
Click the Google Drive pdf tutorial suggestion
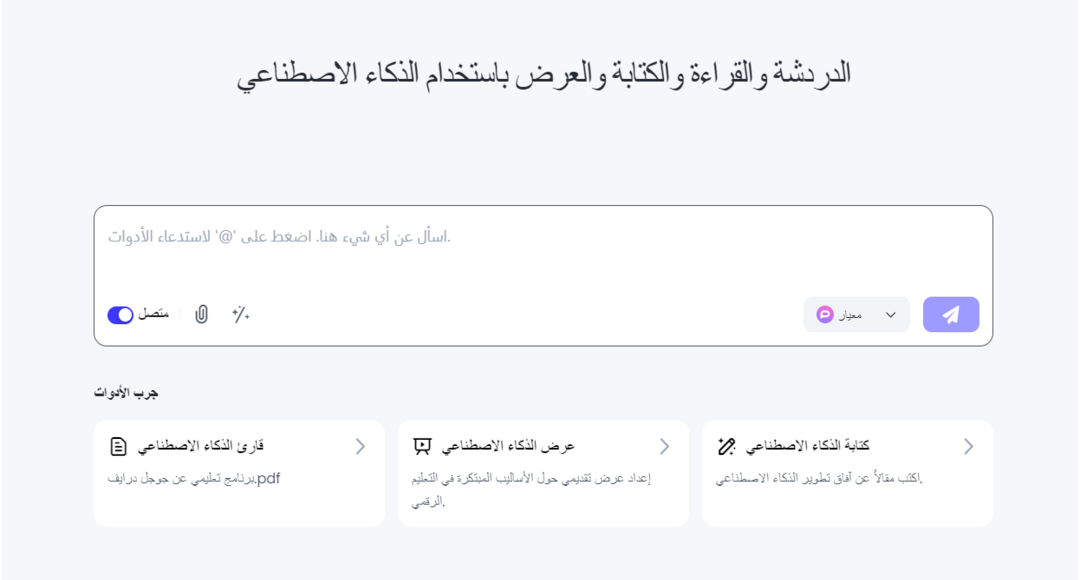(194, 478)
